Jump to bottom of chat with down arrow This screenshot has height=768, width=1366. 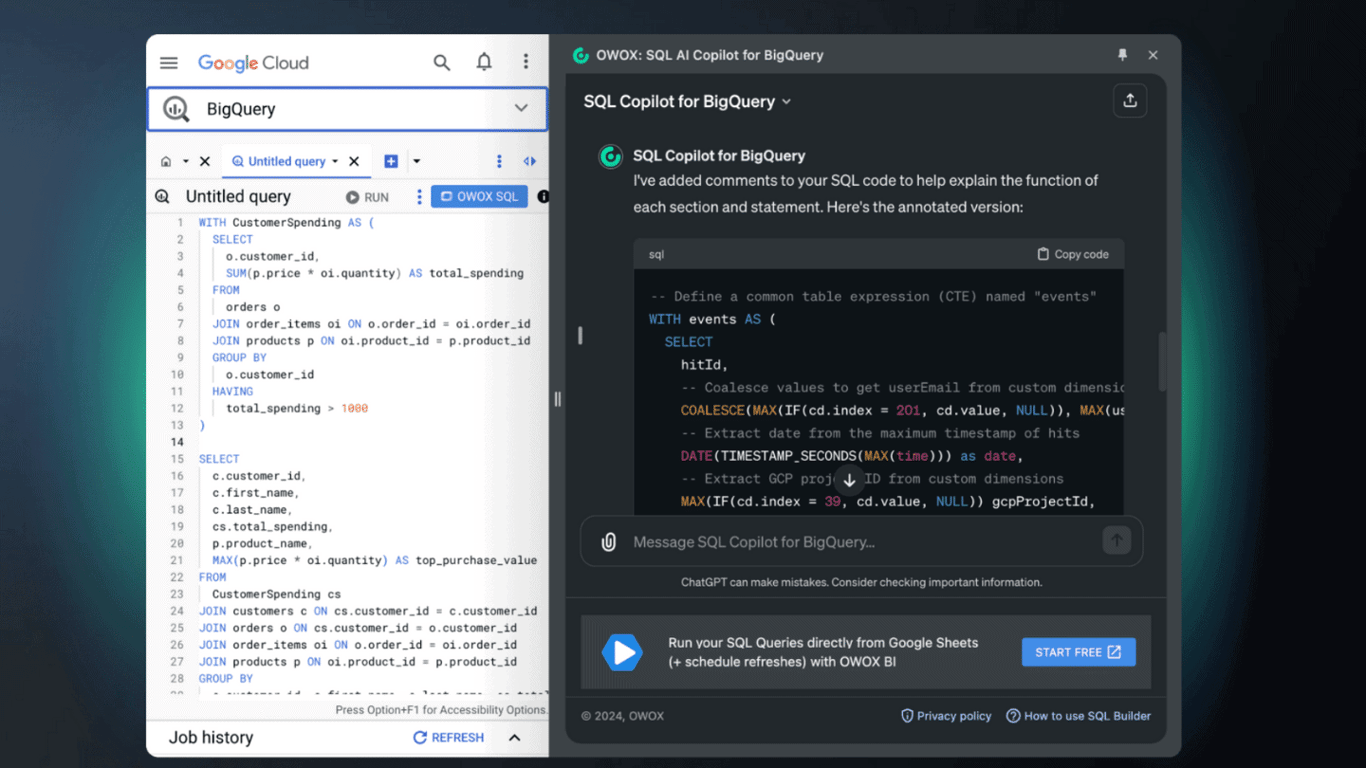[849, 480]
